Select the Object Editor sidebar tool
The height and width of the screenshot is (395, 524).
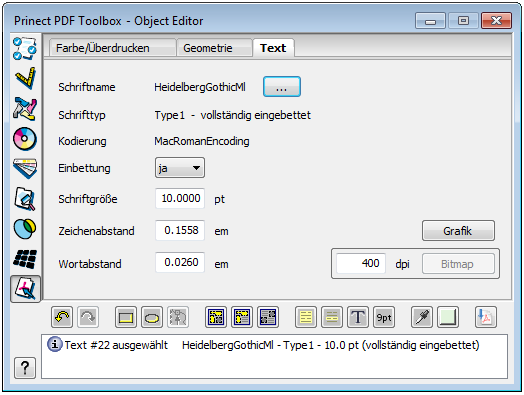25,289
